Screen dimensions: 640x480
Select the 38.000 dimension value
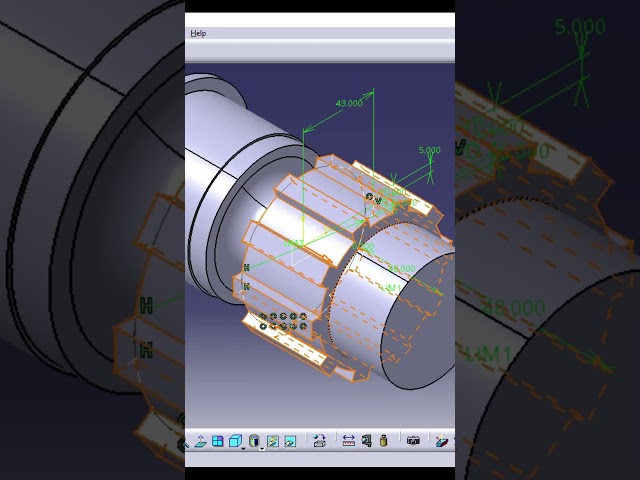(402, 269)
